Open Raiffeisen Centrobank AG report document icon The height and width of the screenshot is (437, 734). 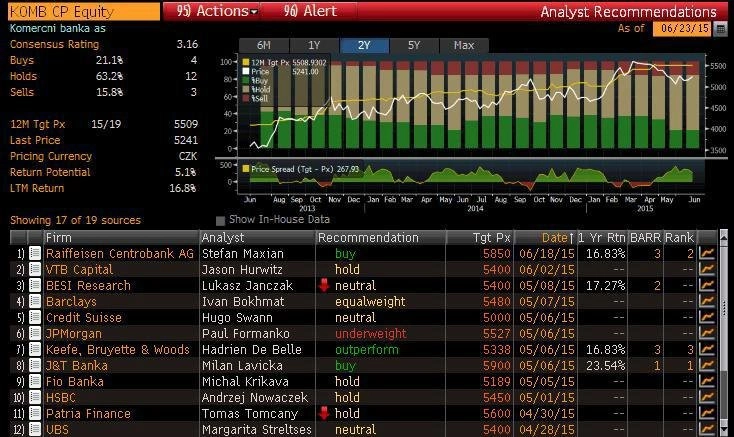[x=35, y=254]
